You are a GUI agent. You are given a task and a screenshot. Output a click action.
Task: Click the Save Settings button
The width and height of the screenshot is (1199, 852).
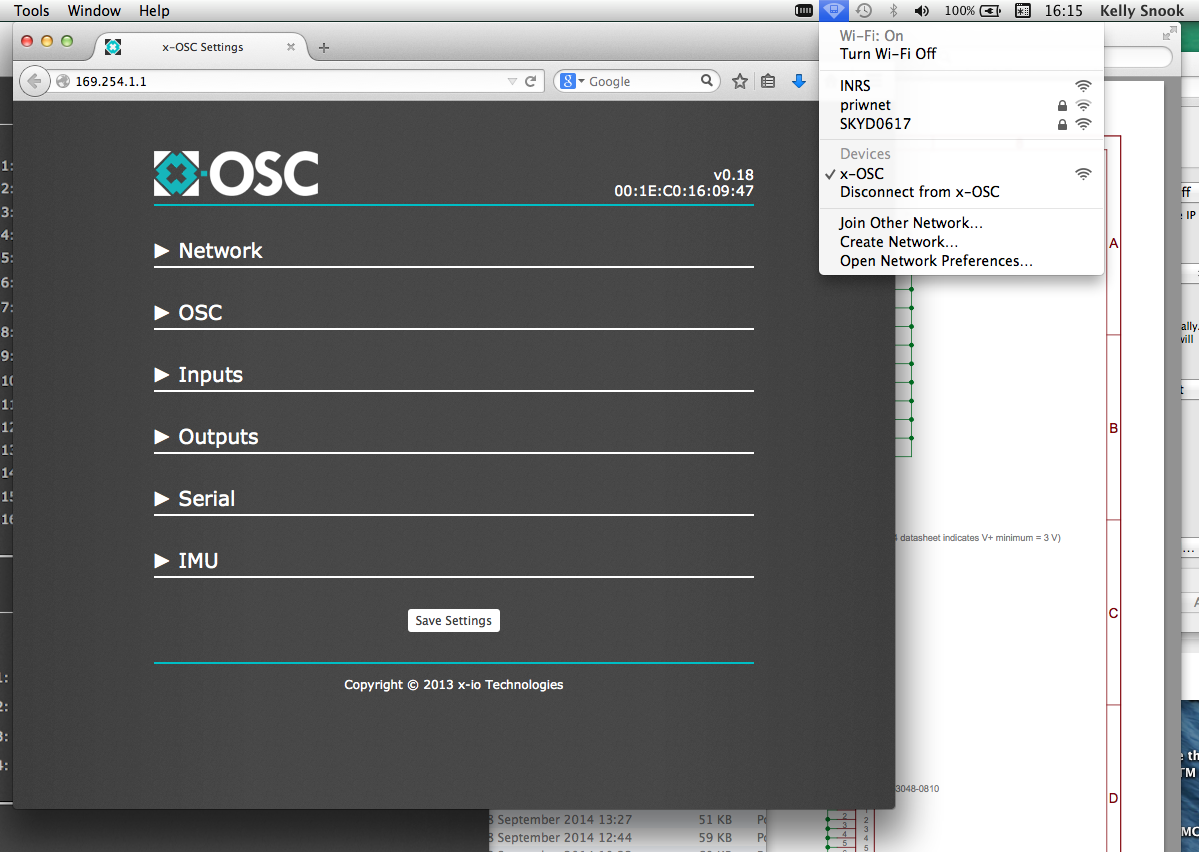(453, 620)
